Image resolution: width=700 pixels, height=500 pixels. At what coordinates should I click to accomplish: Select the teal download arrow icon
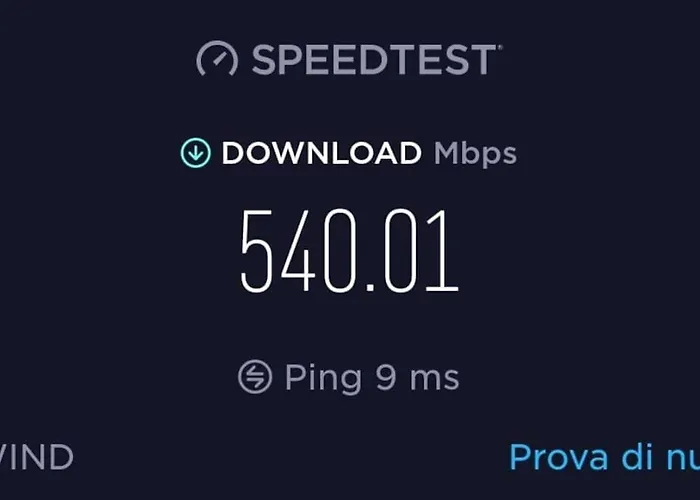(196, 153)
